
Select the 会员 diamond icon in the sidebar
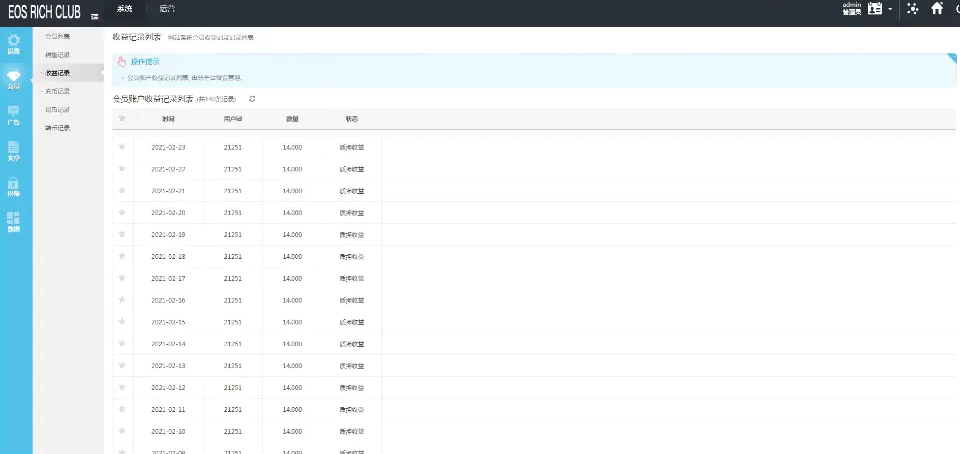(x=14, y=79)
